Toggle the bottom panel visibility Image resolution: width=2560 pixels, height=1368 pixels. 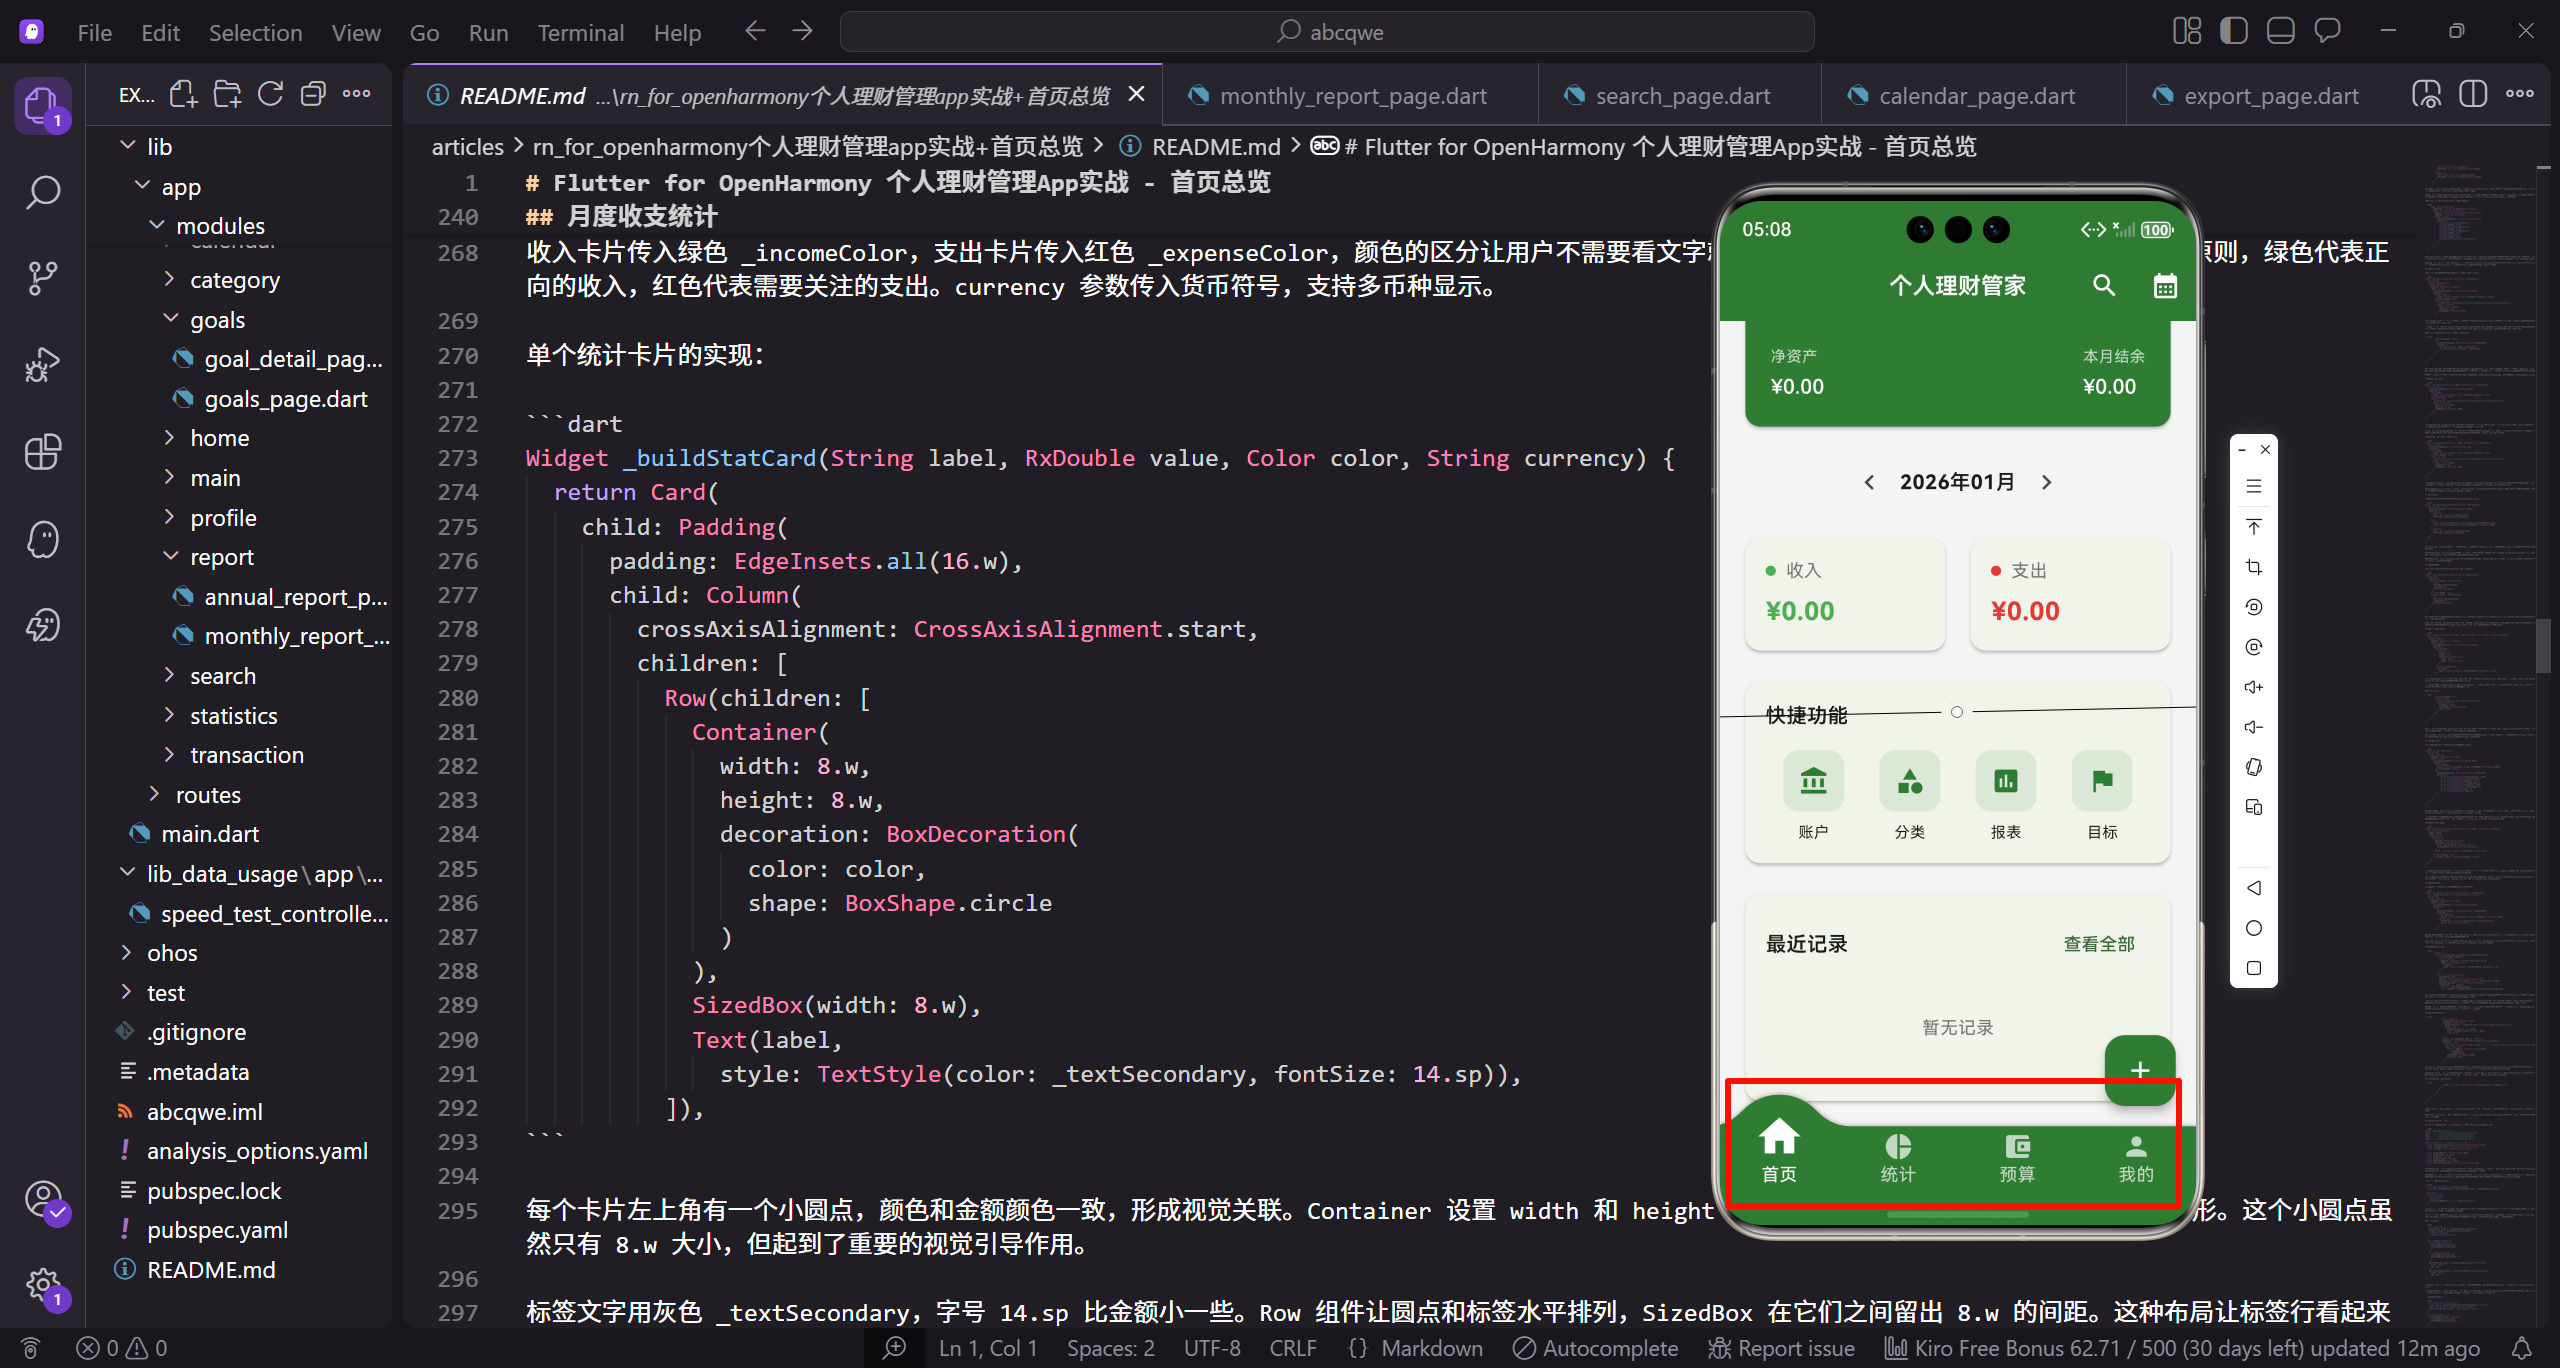click(2280, 30)
